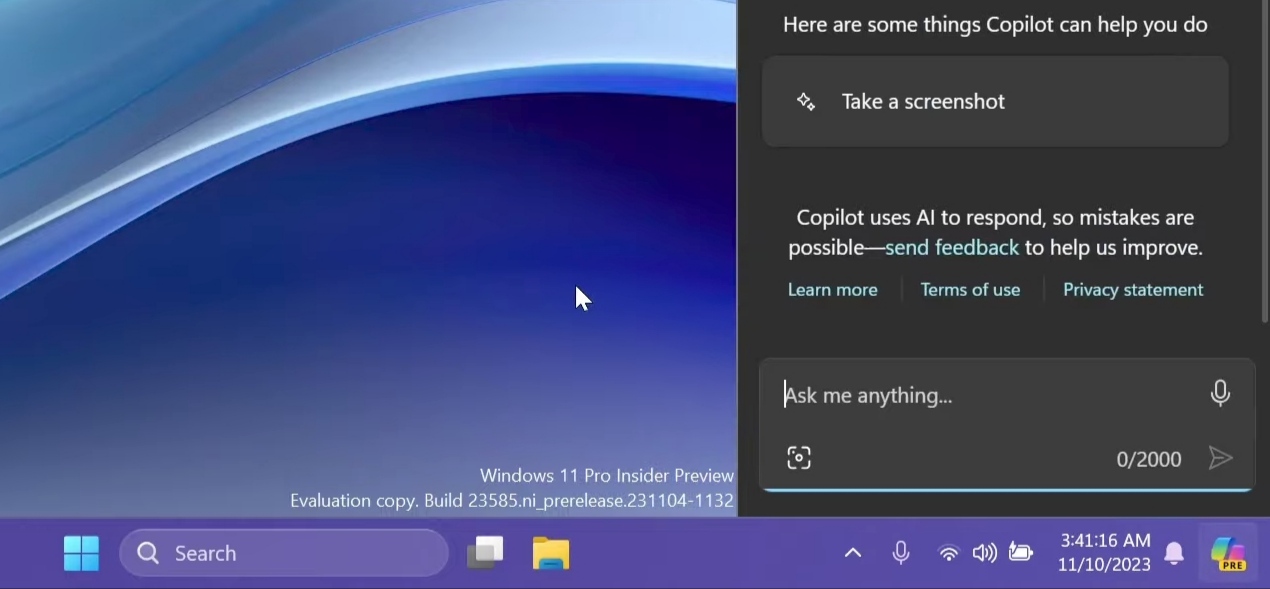
Task: Open the Learn more link
Action: coord(833,289)
